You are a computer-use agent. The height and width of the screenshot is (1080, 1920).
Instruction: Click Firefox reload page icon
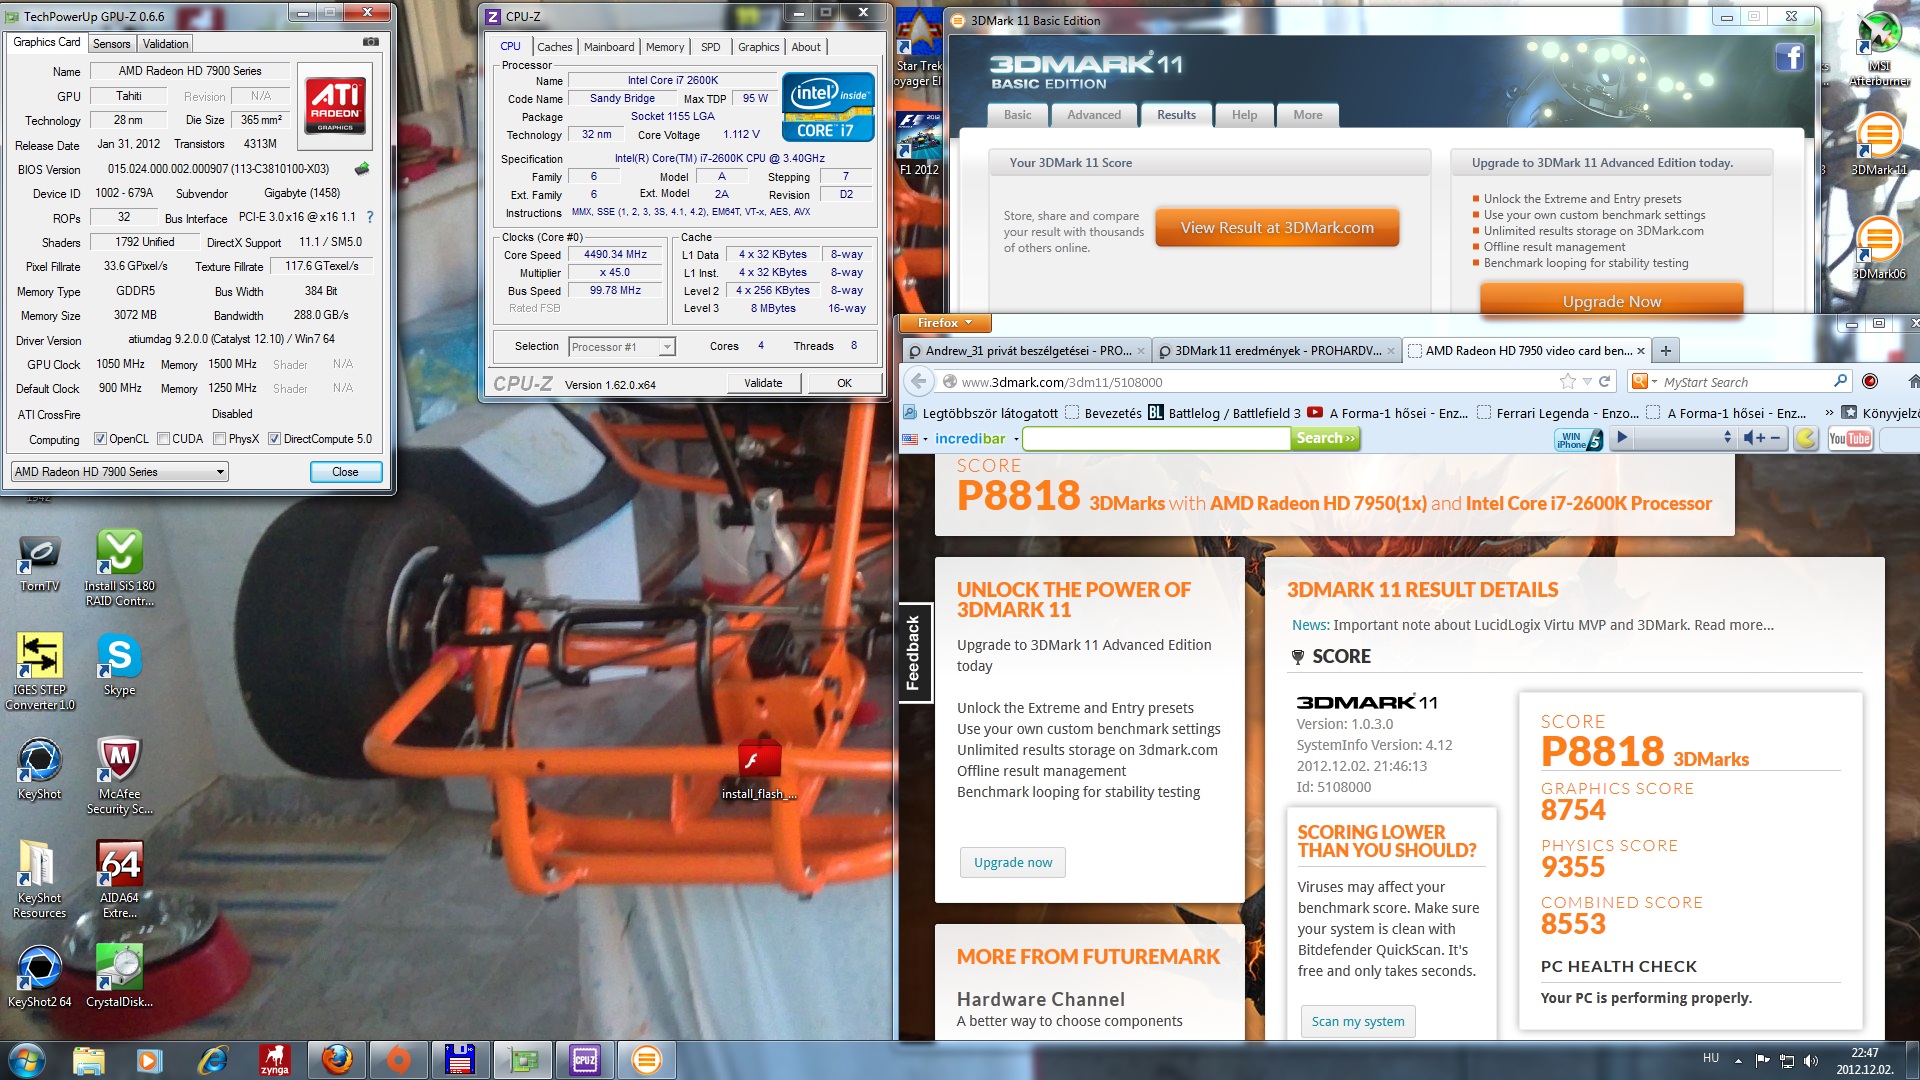click(1605, 381)
